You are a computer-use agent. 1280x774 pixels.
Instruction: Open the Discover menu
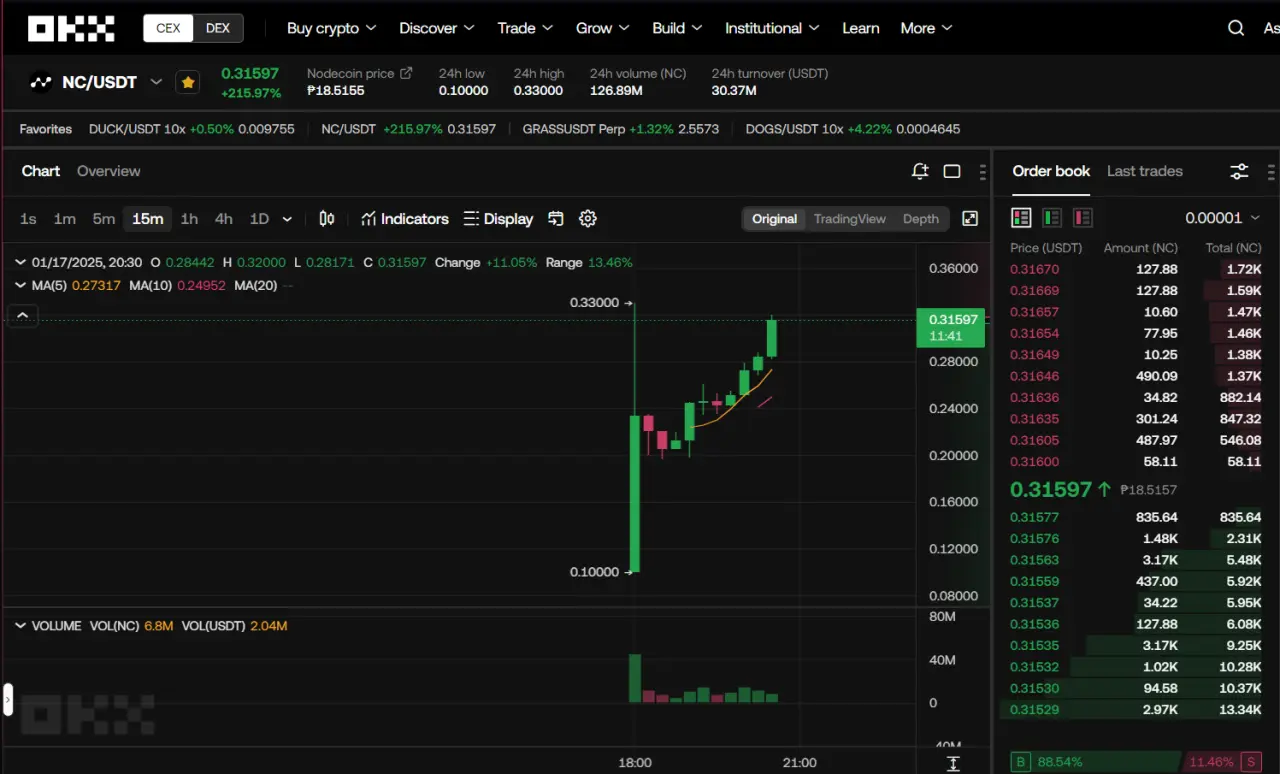coord(437,28)
